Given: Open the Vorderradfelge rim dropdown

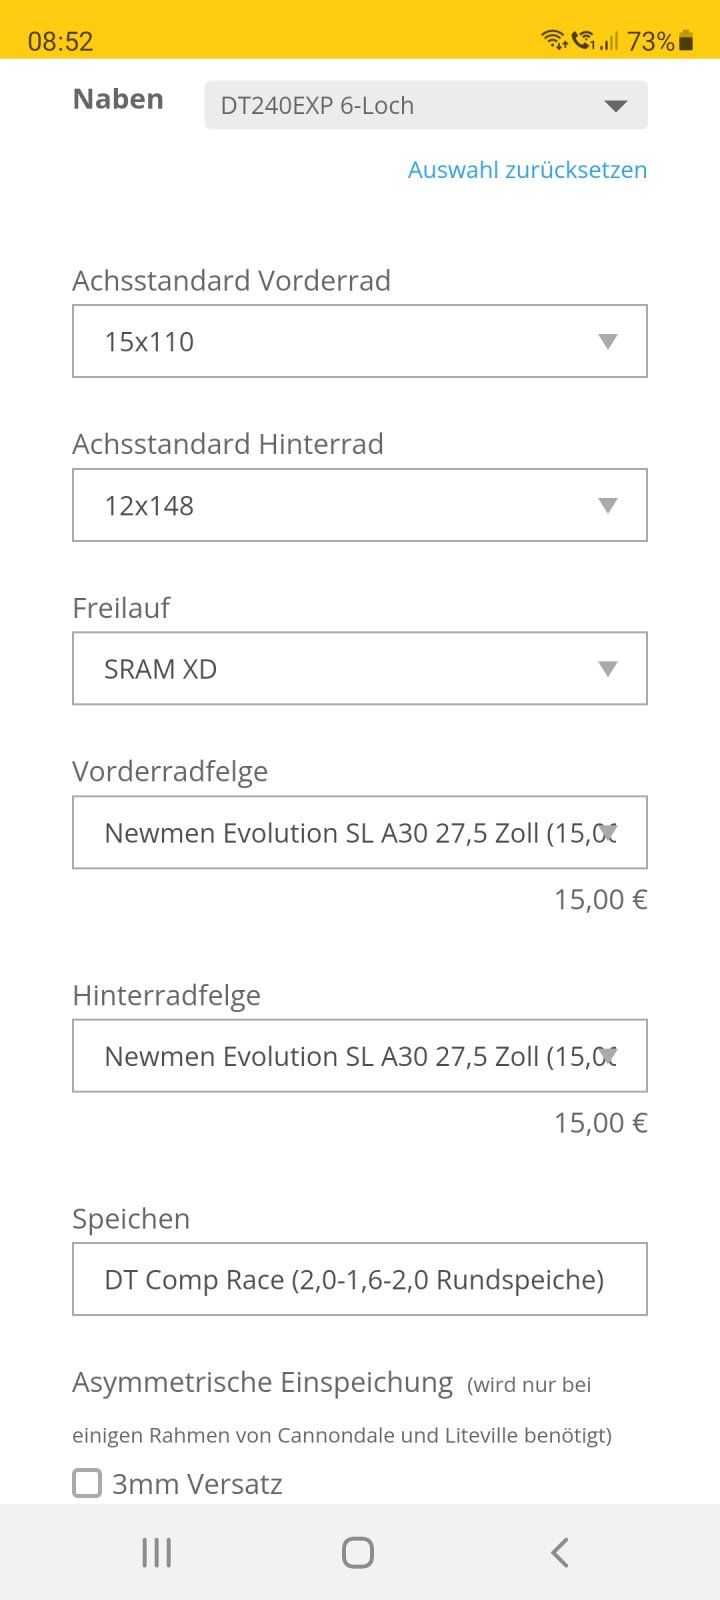Looking at the screenshot, I should 360,832.
